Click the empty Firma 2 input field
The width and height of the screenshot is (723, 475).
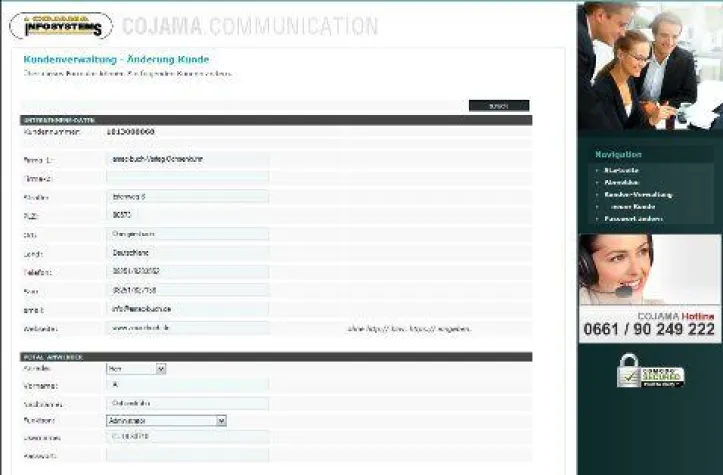click(188, 178)
